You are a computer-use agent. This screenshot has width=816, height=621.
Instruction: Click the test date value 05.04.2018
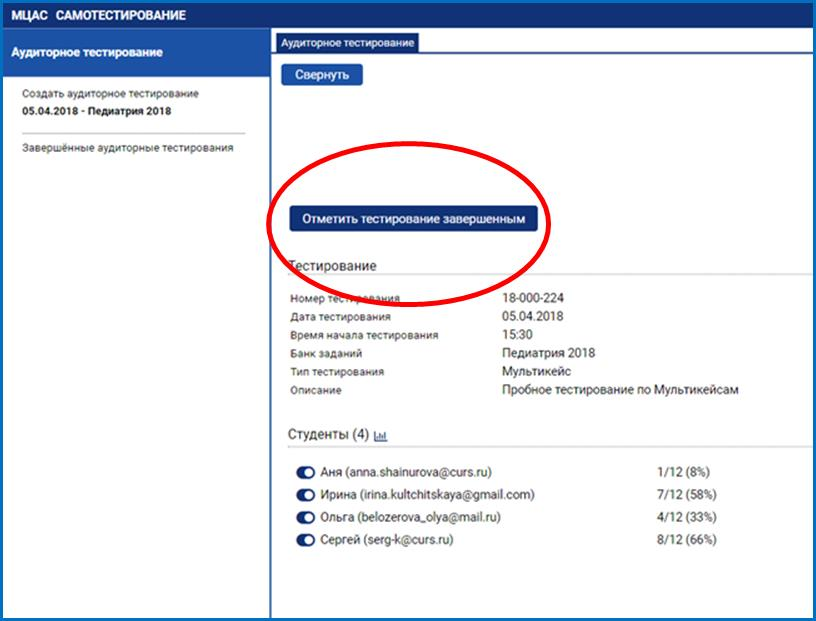coord(532,316)
